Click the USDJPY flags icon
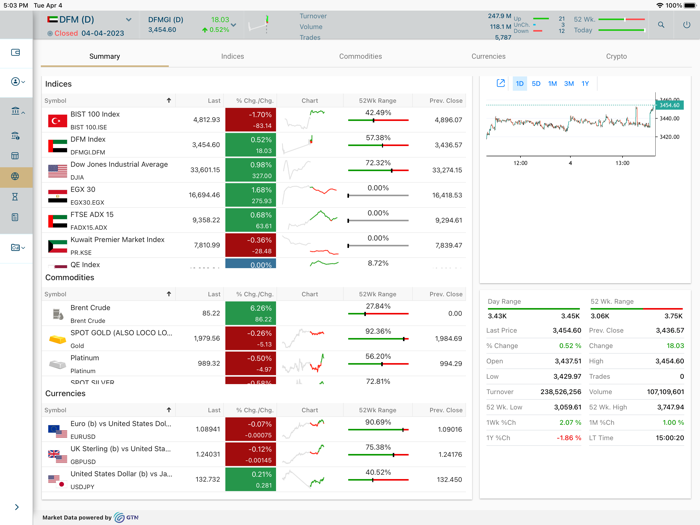The image size is (700, 525). click(x=57, y=481)
